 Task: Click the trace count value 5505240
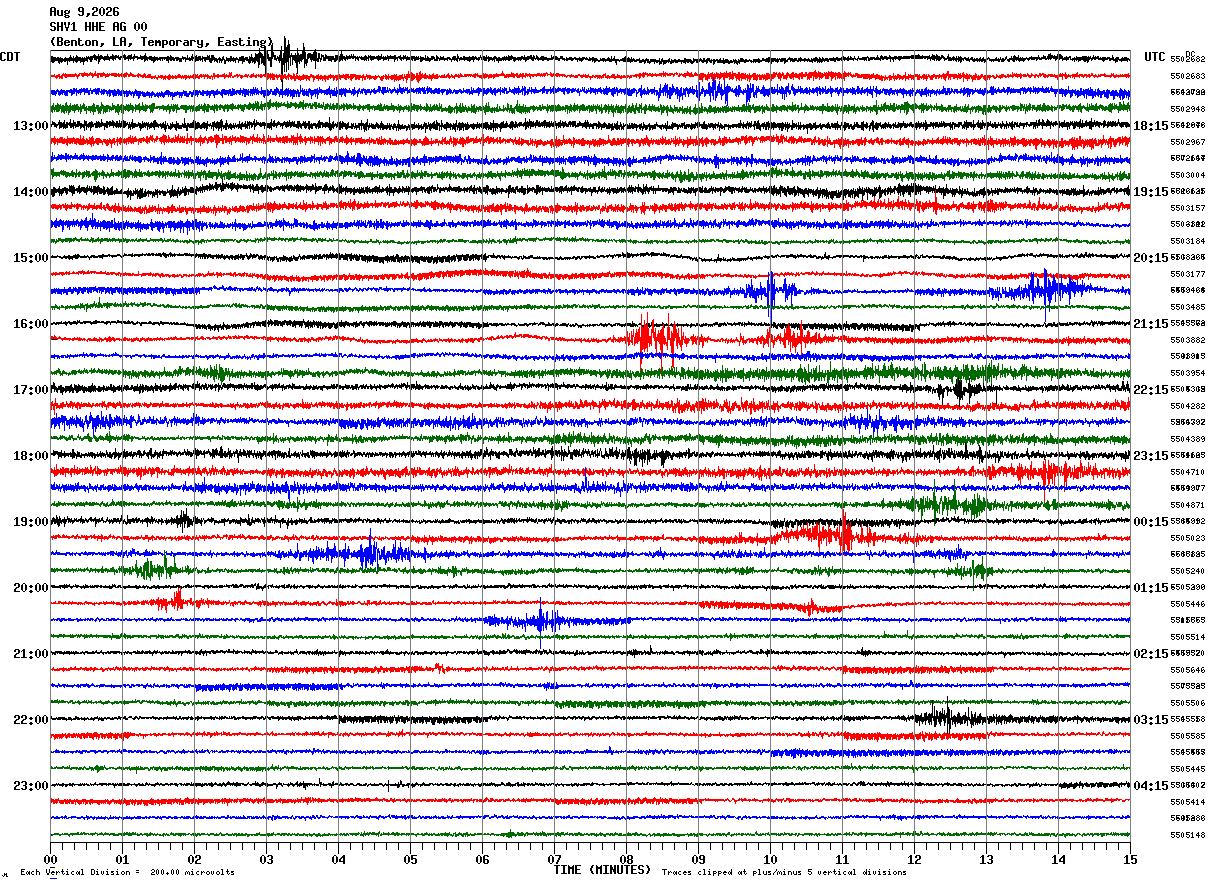coord(1187,571)
